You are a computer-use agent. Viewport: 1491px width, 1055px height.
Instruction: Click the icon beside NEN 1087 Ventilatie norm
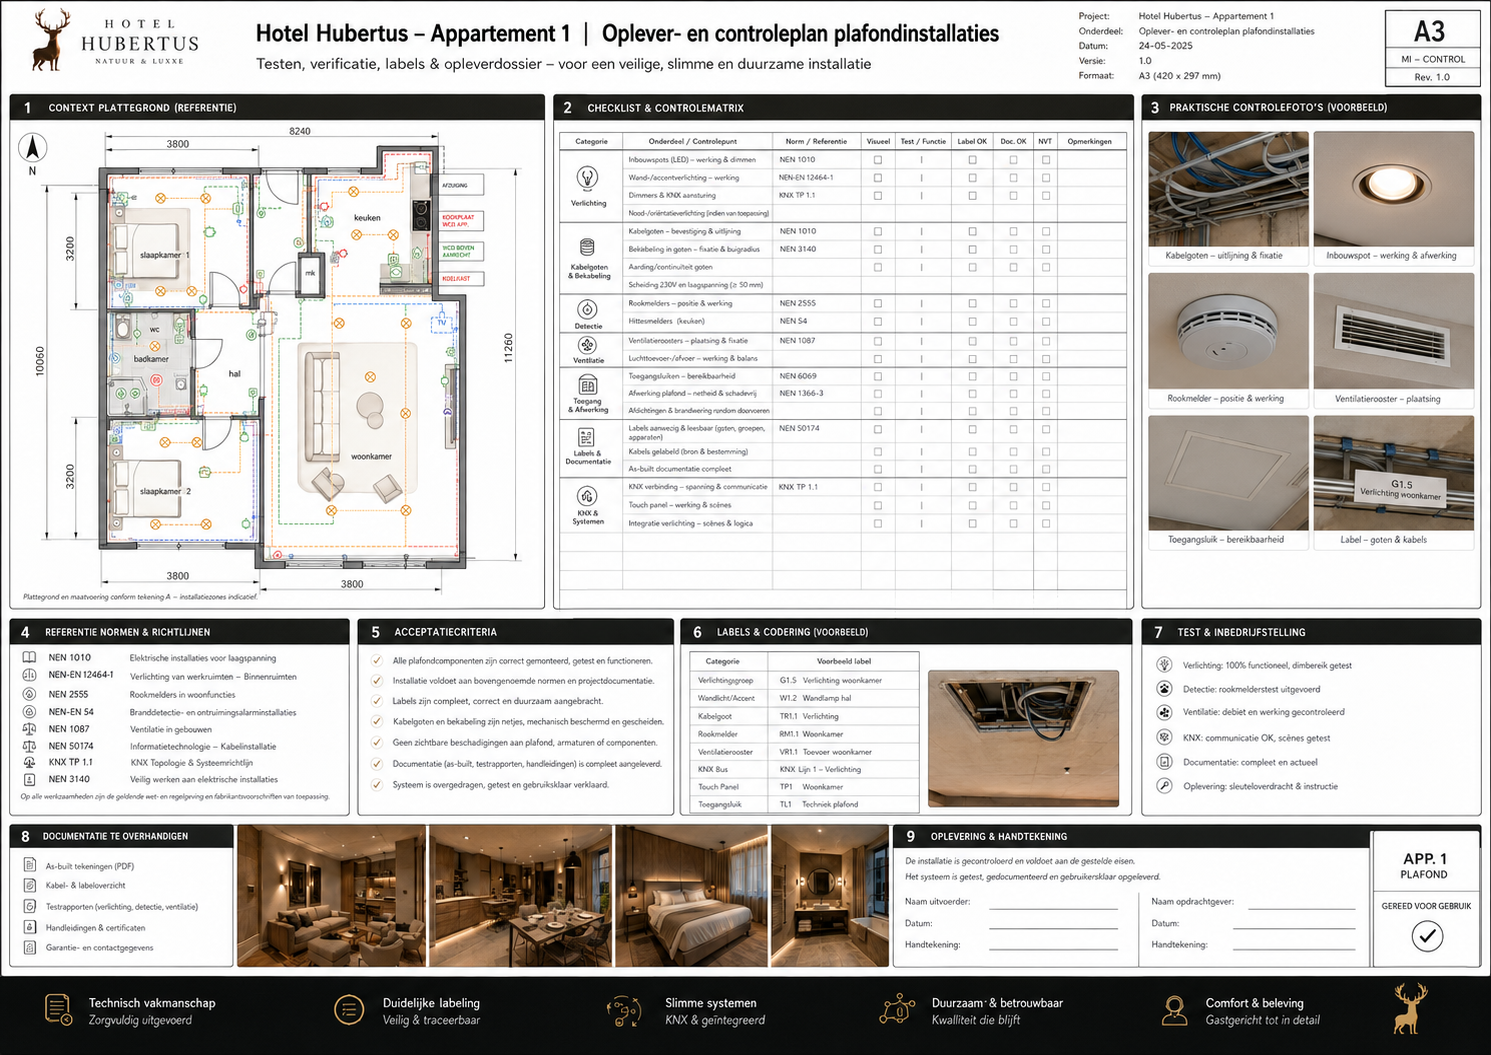pyautogui.click(x=29, y=729)
